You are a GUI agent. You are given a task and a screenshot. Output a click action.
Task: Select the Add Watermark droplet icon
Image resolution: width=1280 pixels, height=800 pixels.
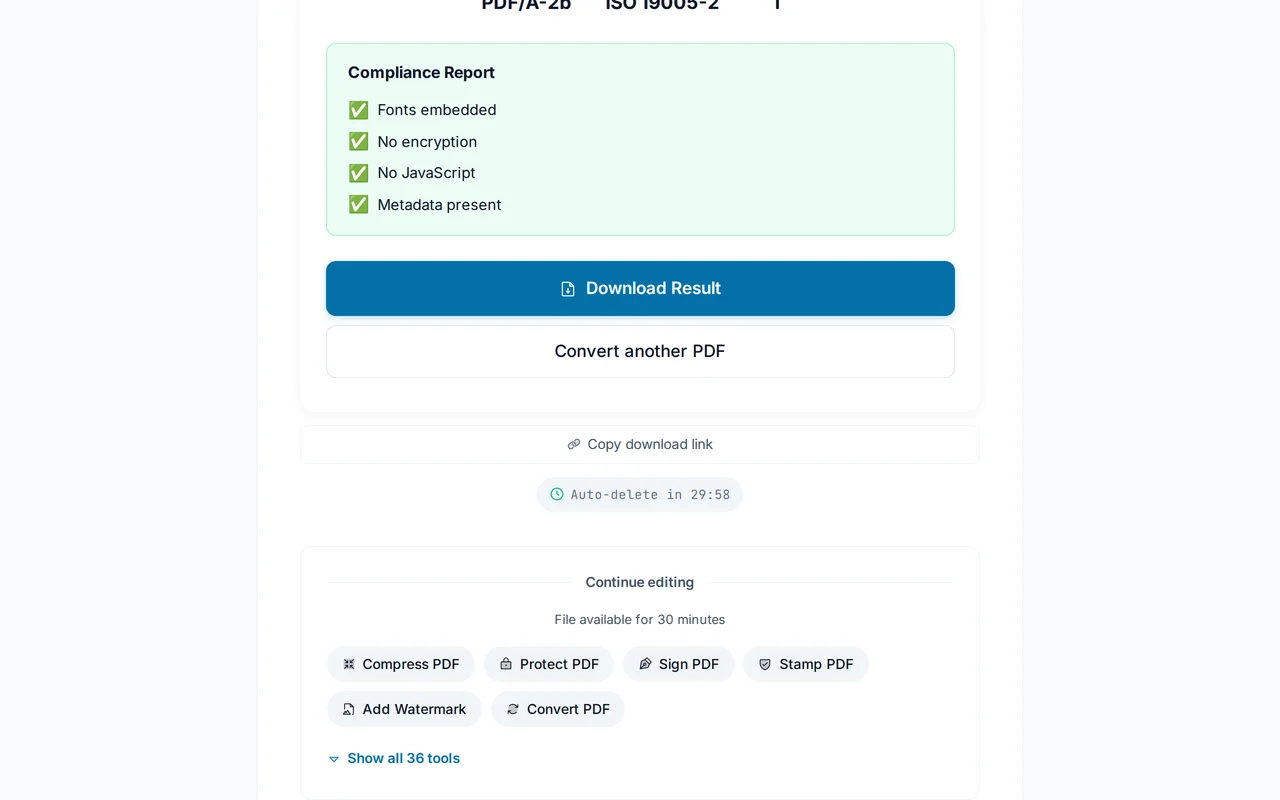click(348, 709)
